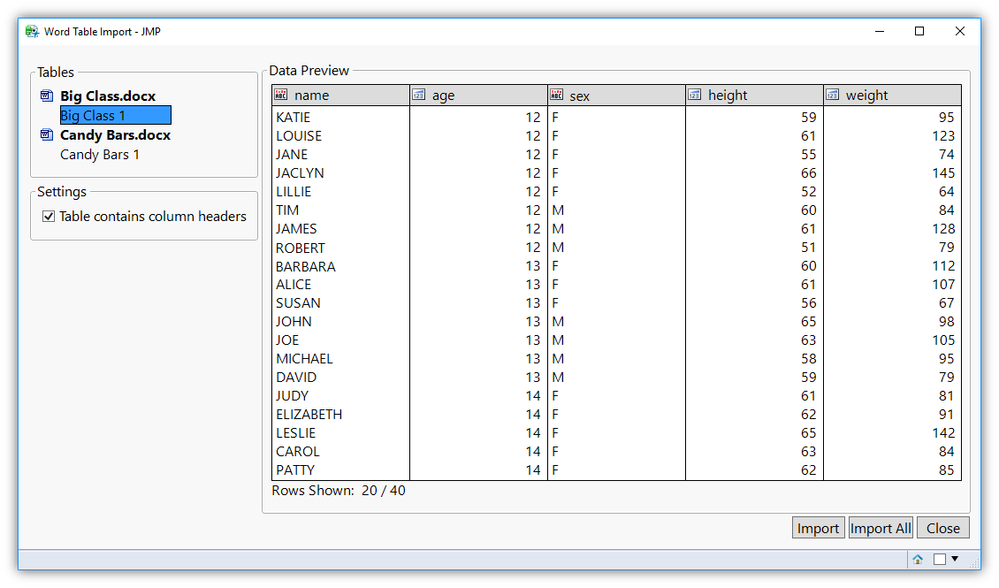Click the JMP home window icon in status bar
This screenshot has width=999, height=588.
coord(917,559)
